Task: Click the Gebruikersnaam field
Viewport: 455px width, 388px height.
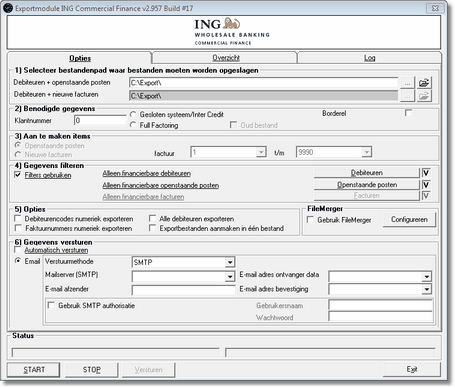Action: coord(381,305)
